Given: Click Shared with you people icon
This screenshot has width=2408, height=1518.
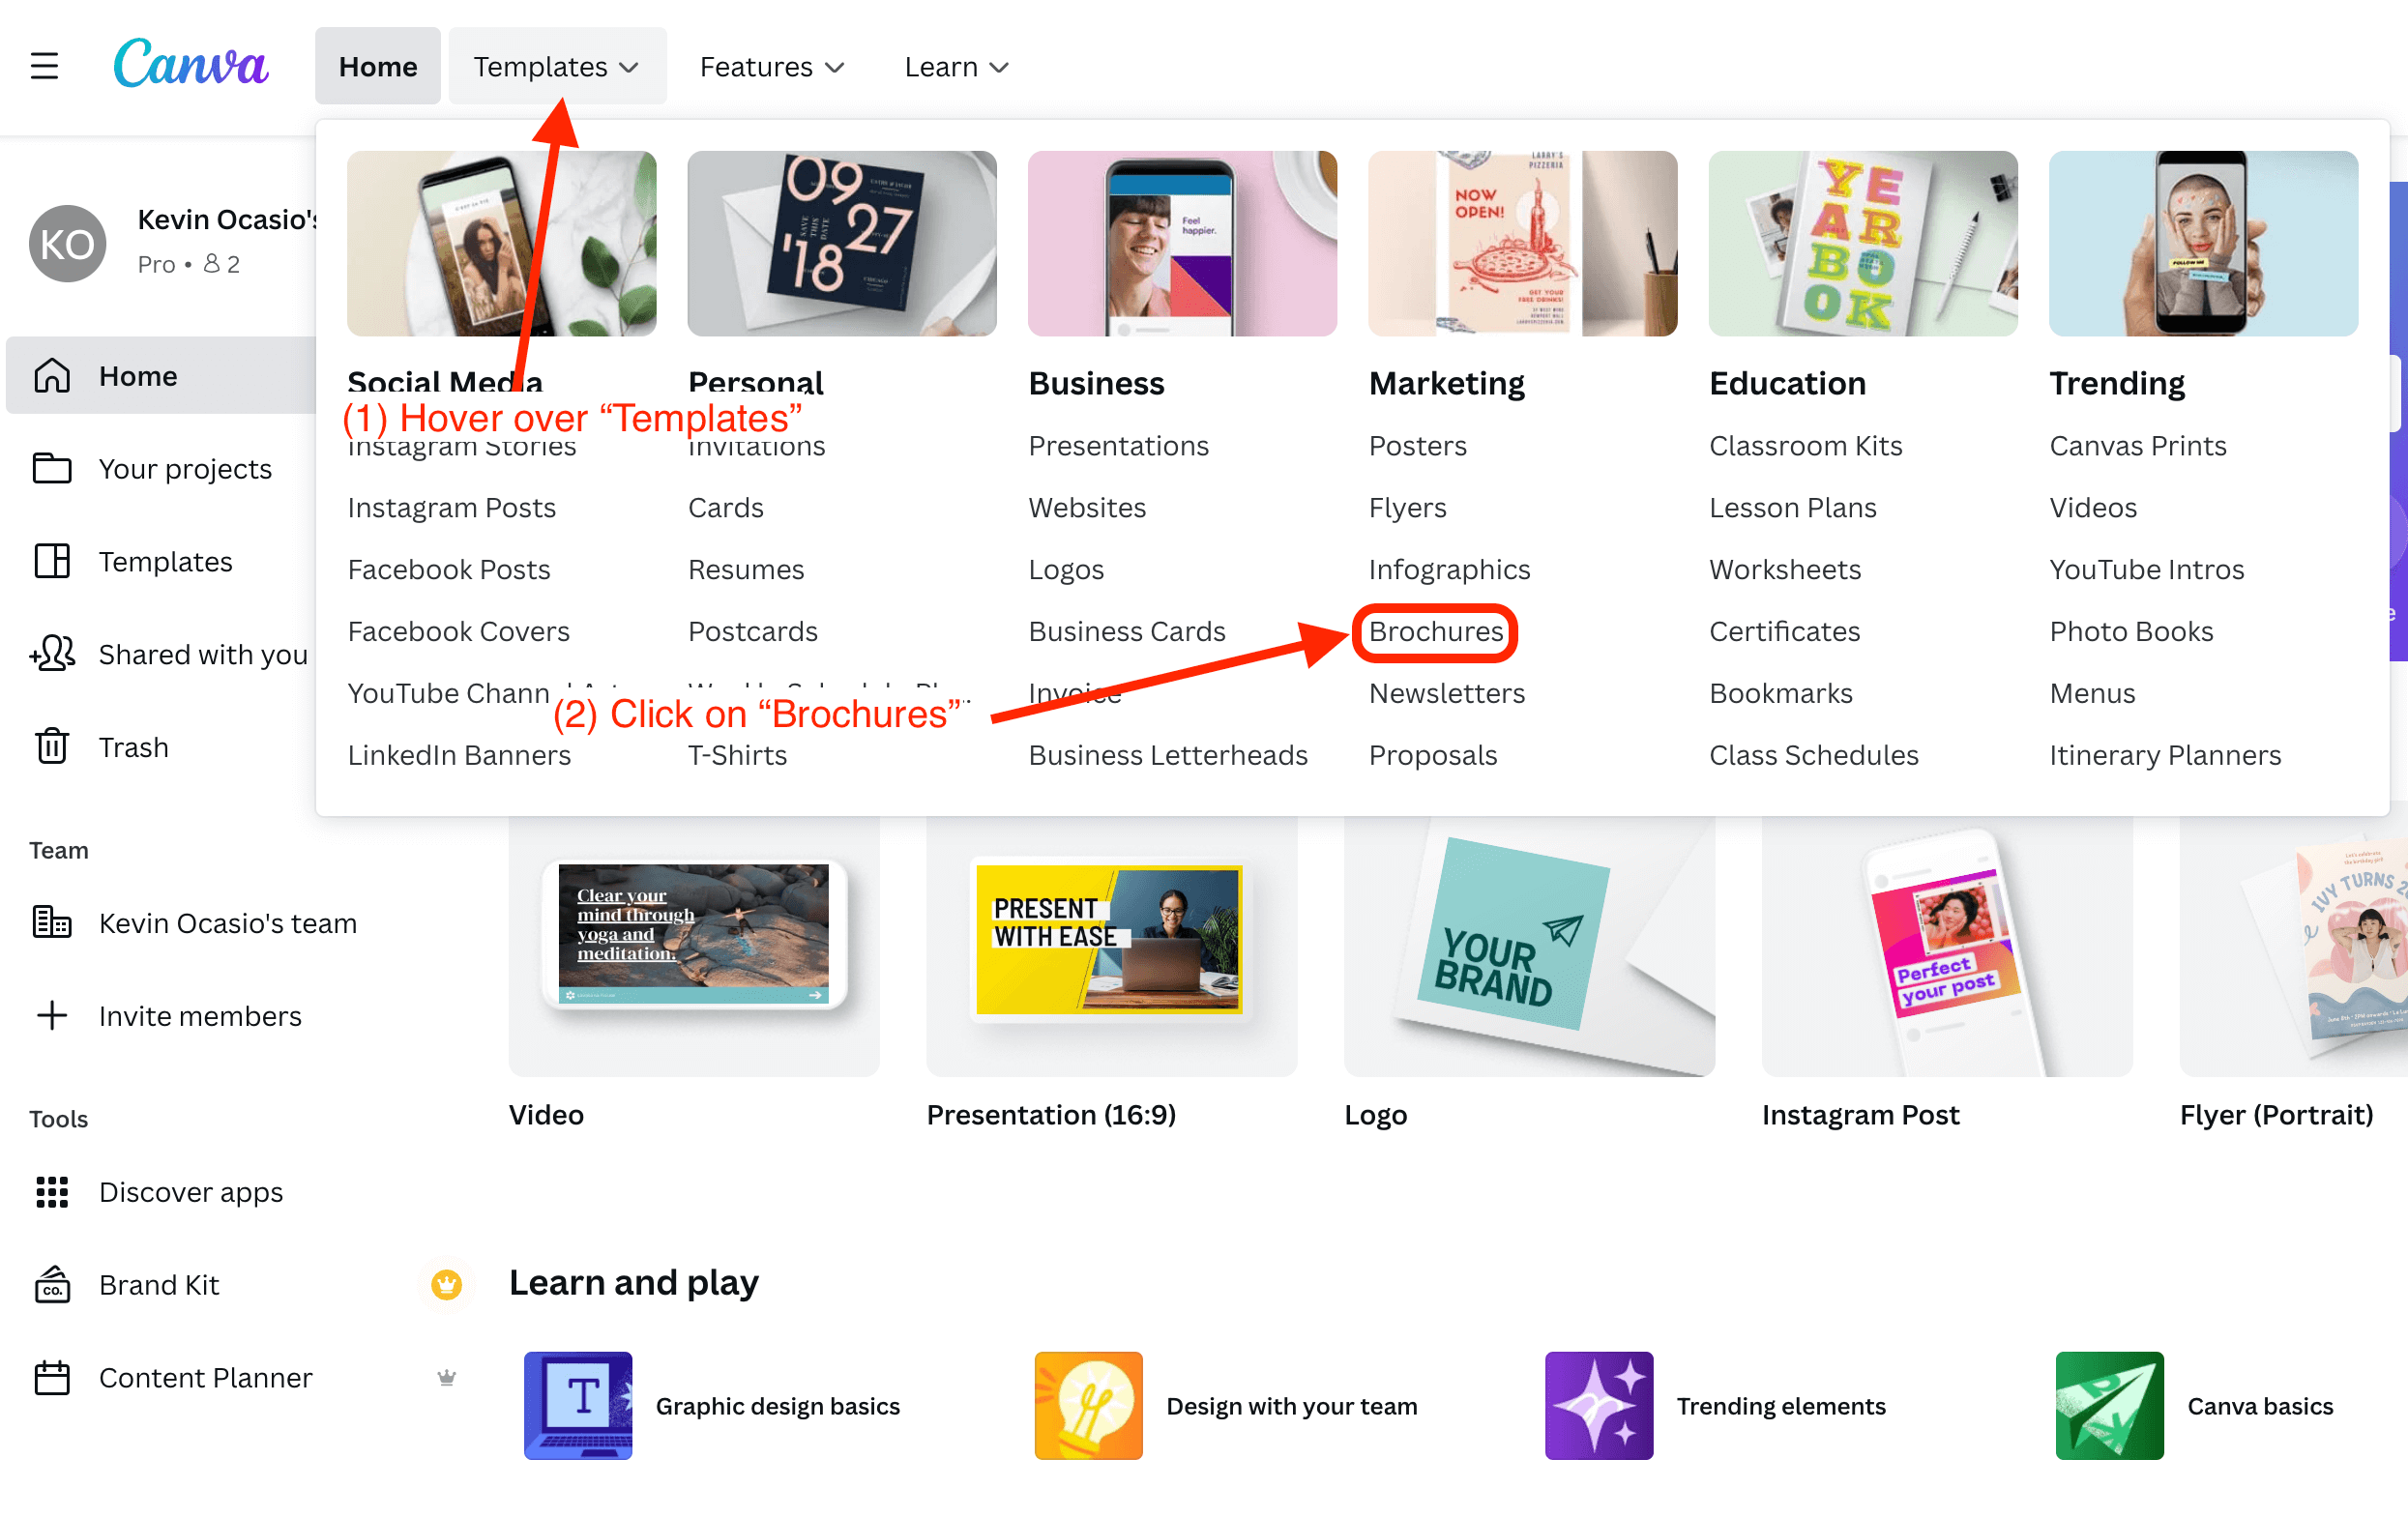Looking at the screenshot, I should pos(52,654).
